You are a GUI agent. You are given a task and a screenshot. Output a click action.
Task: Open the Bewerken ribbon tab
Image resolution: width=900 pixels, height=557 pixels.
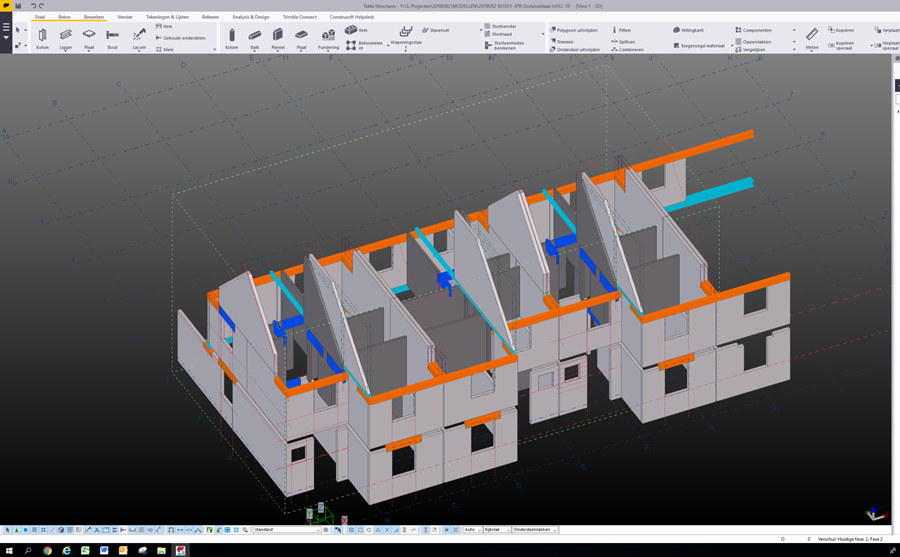coord(94,17)
